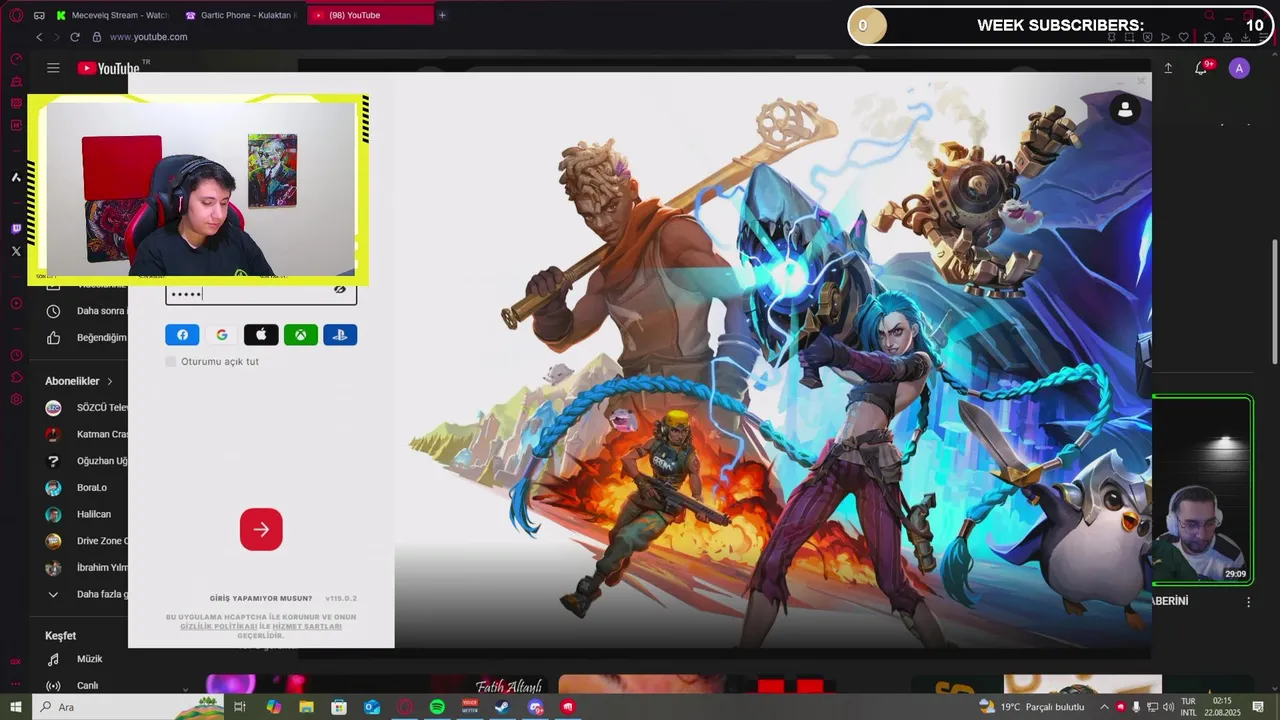Open SÖZCÜ Televizyonu subscription
This screenshot has height=720, width=1280.
click(87, 408)
